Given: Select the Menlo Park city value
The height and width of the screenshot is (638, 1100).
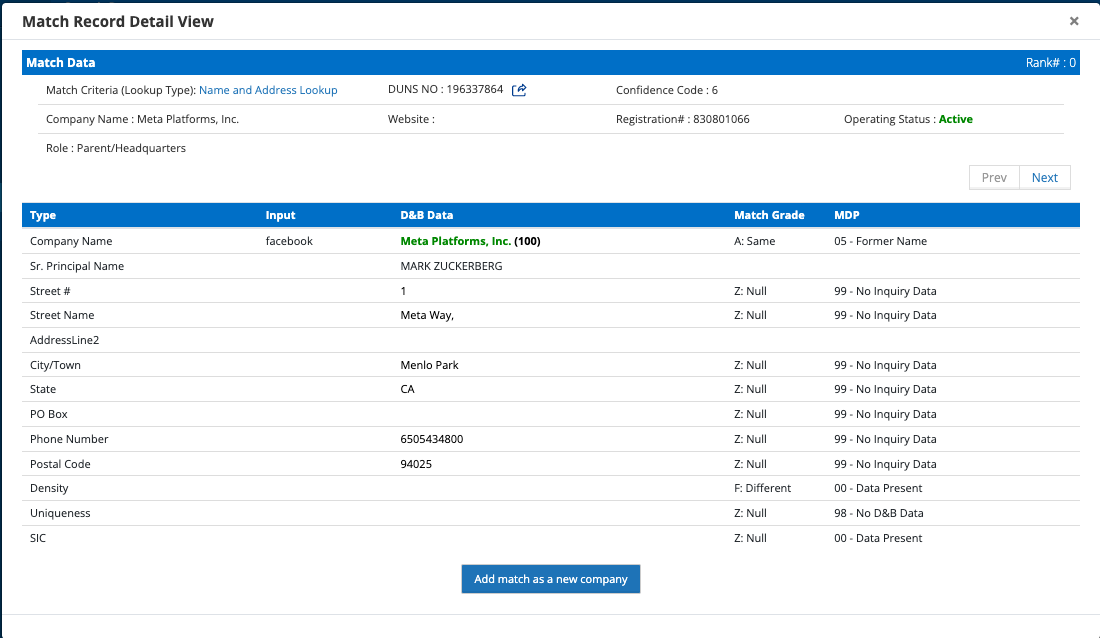Looking at the screenshot, I should (x=429, y=365).
